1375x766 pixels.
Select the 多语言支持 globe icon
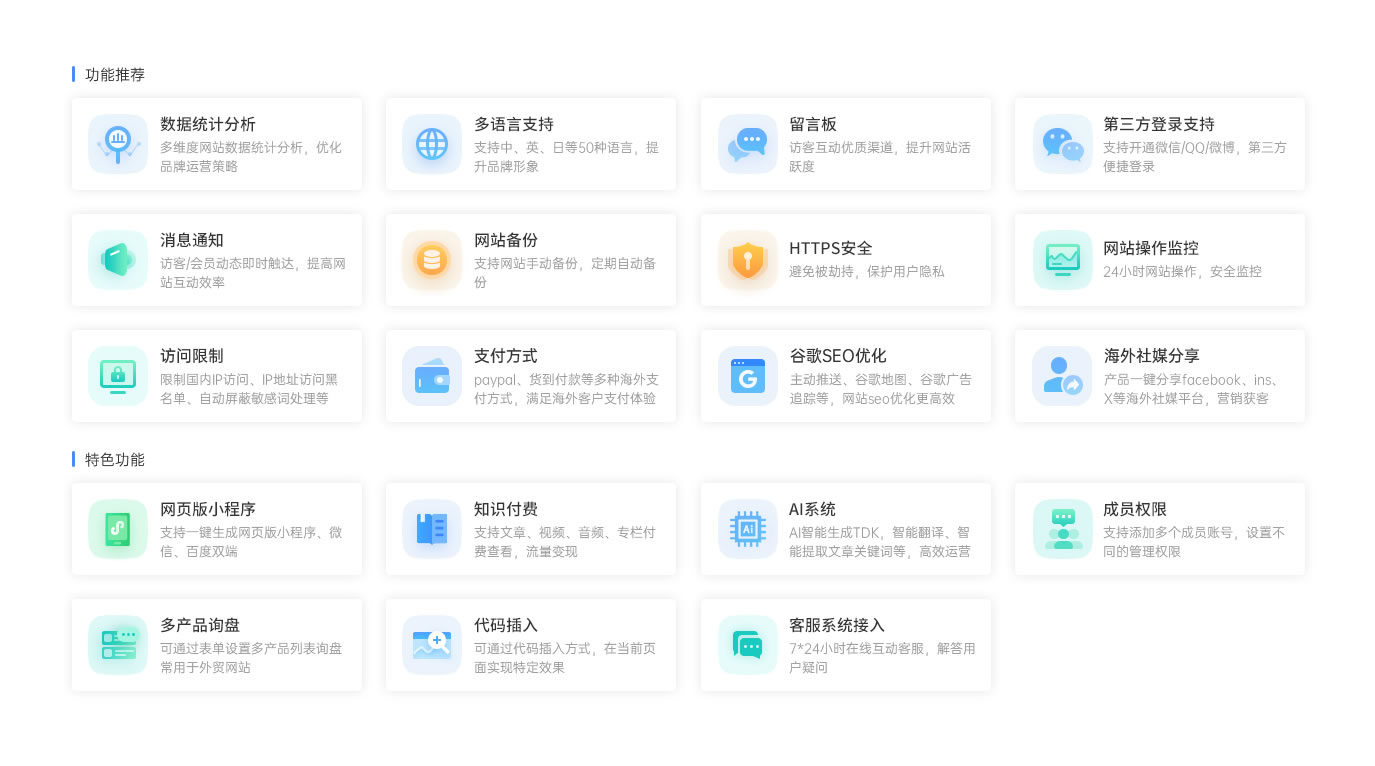(431, 144)
